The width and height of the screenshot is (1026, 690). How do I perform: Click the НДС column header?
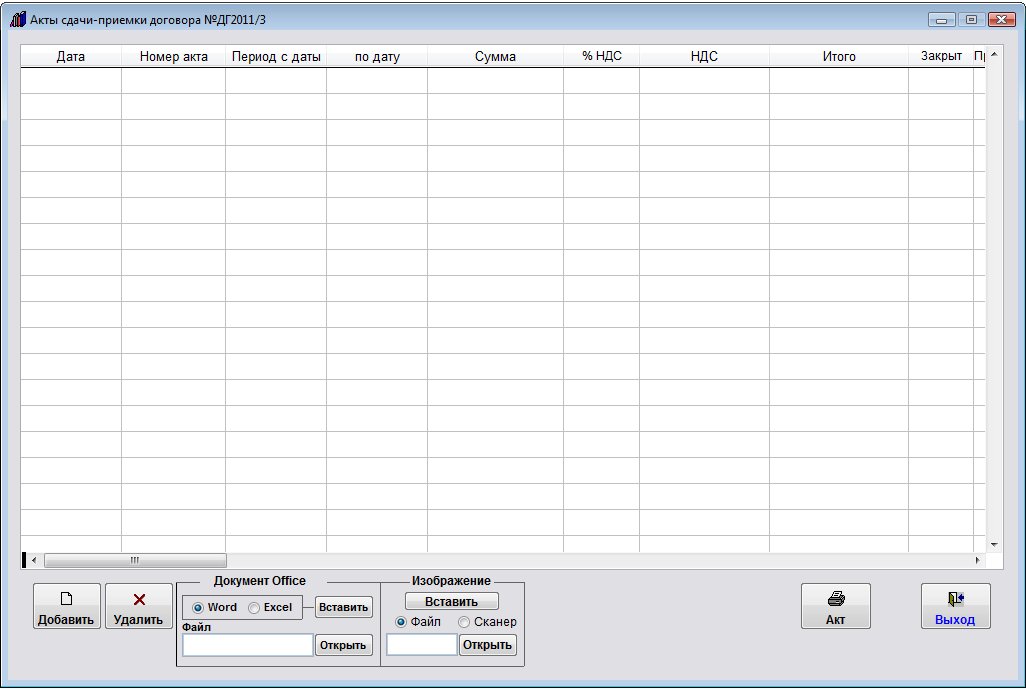pos(704,56)
